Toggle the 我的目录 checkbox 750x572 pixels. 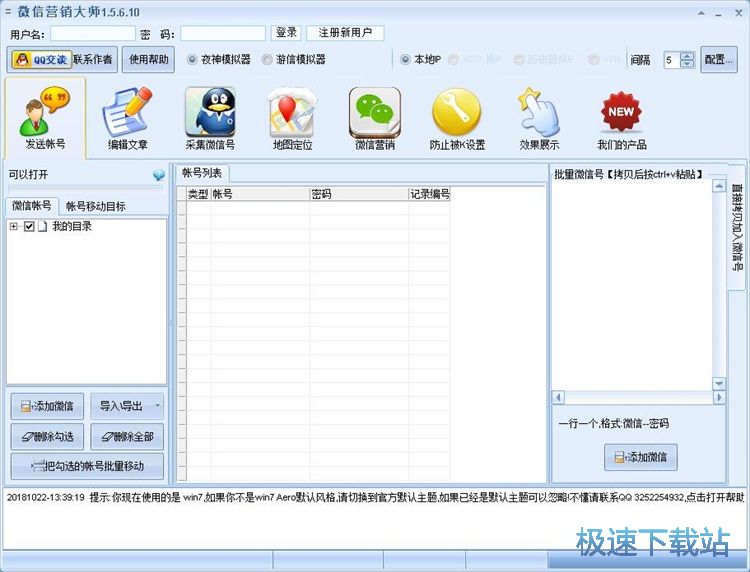[x=29, y=226]
